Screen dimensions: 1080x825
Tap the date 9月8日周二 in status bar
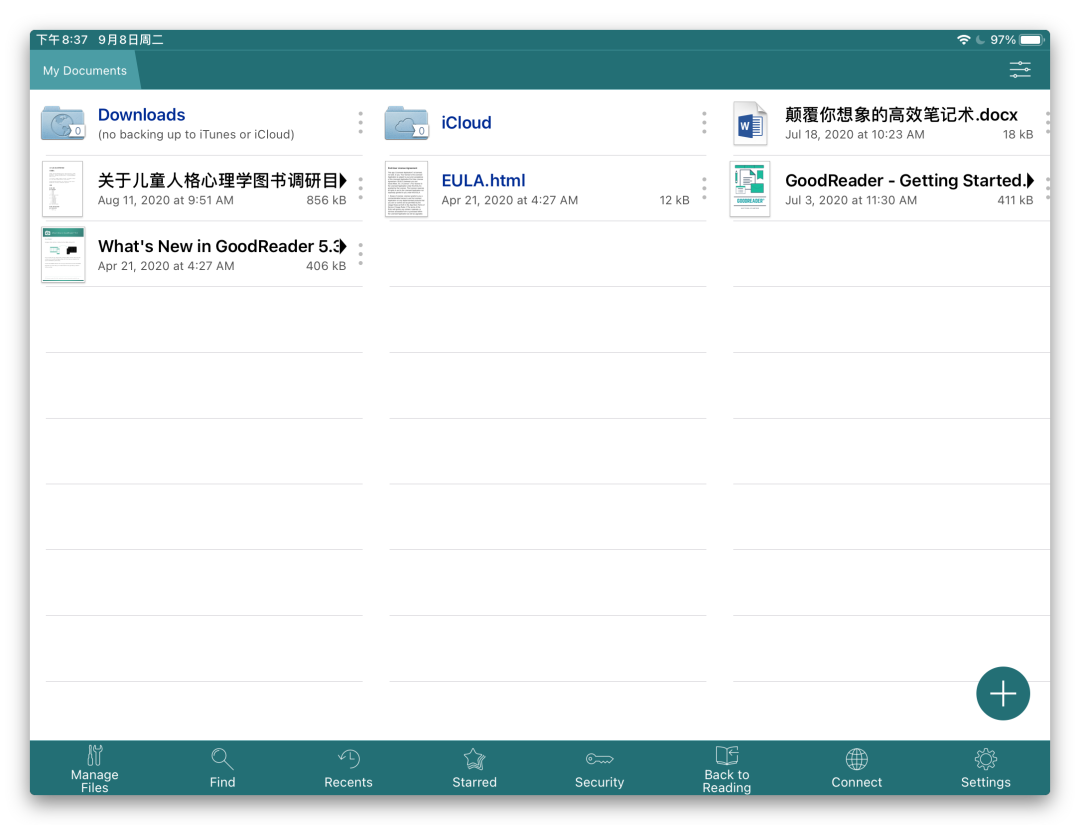131,40
